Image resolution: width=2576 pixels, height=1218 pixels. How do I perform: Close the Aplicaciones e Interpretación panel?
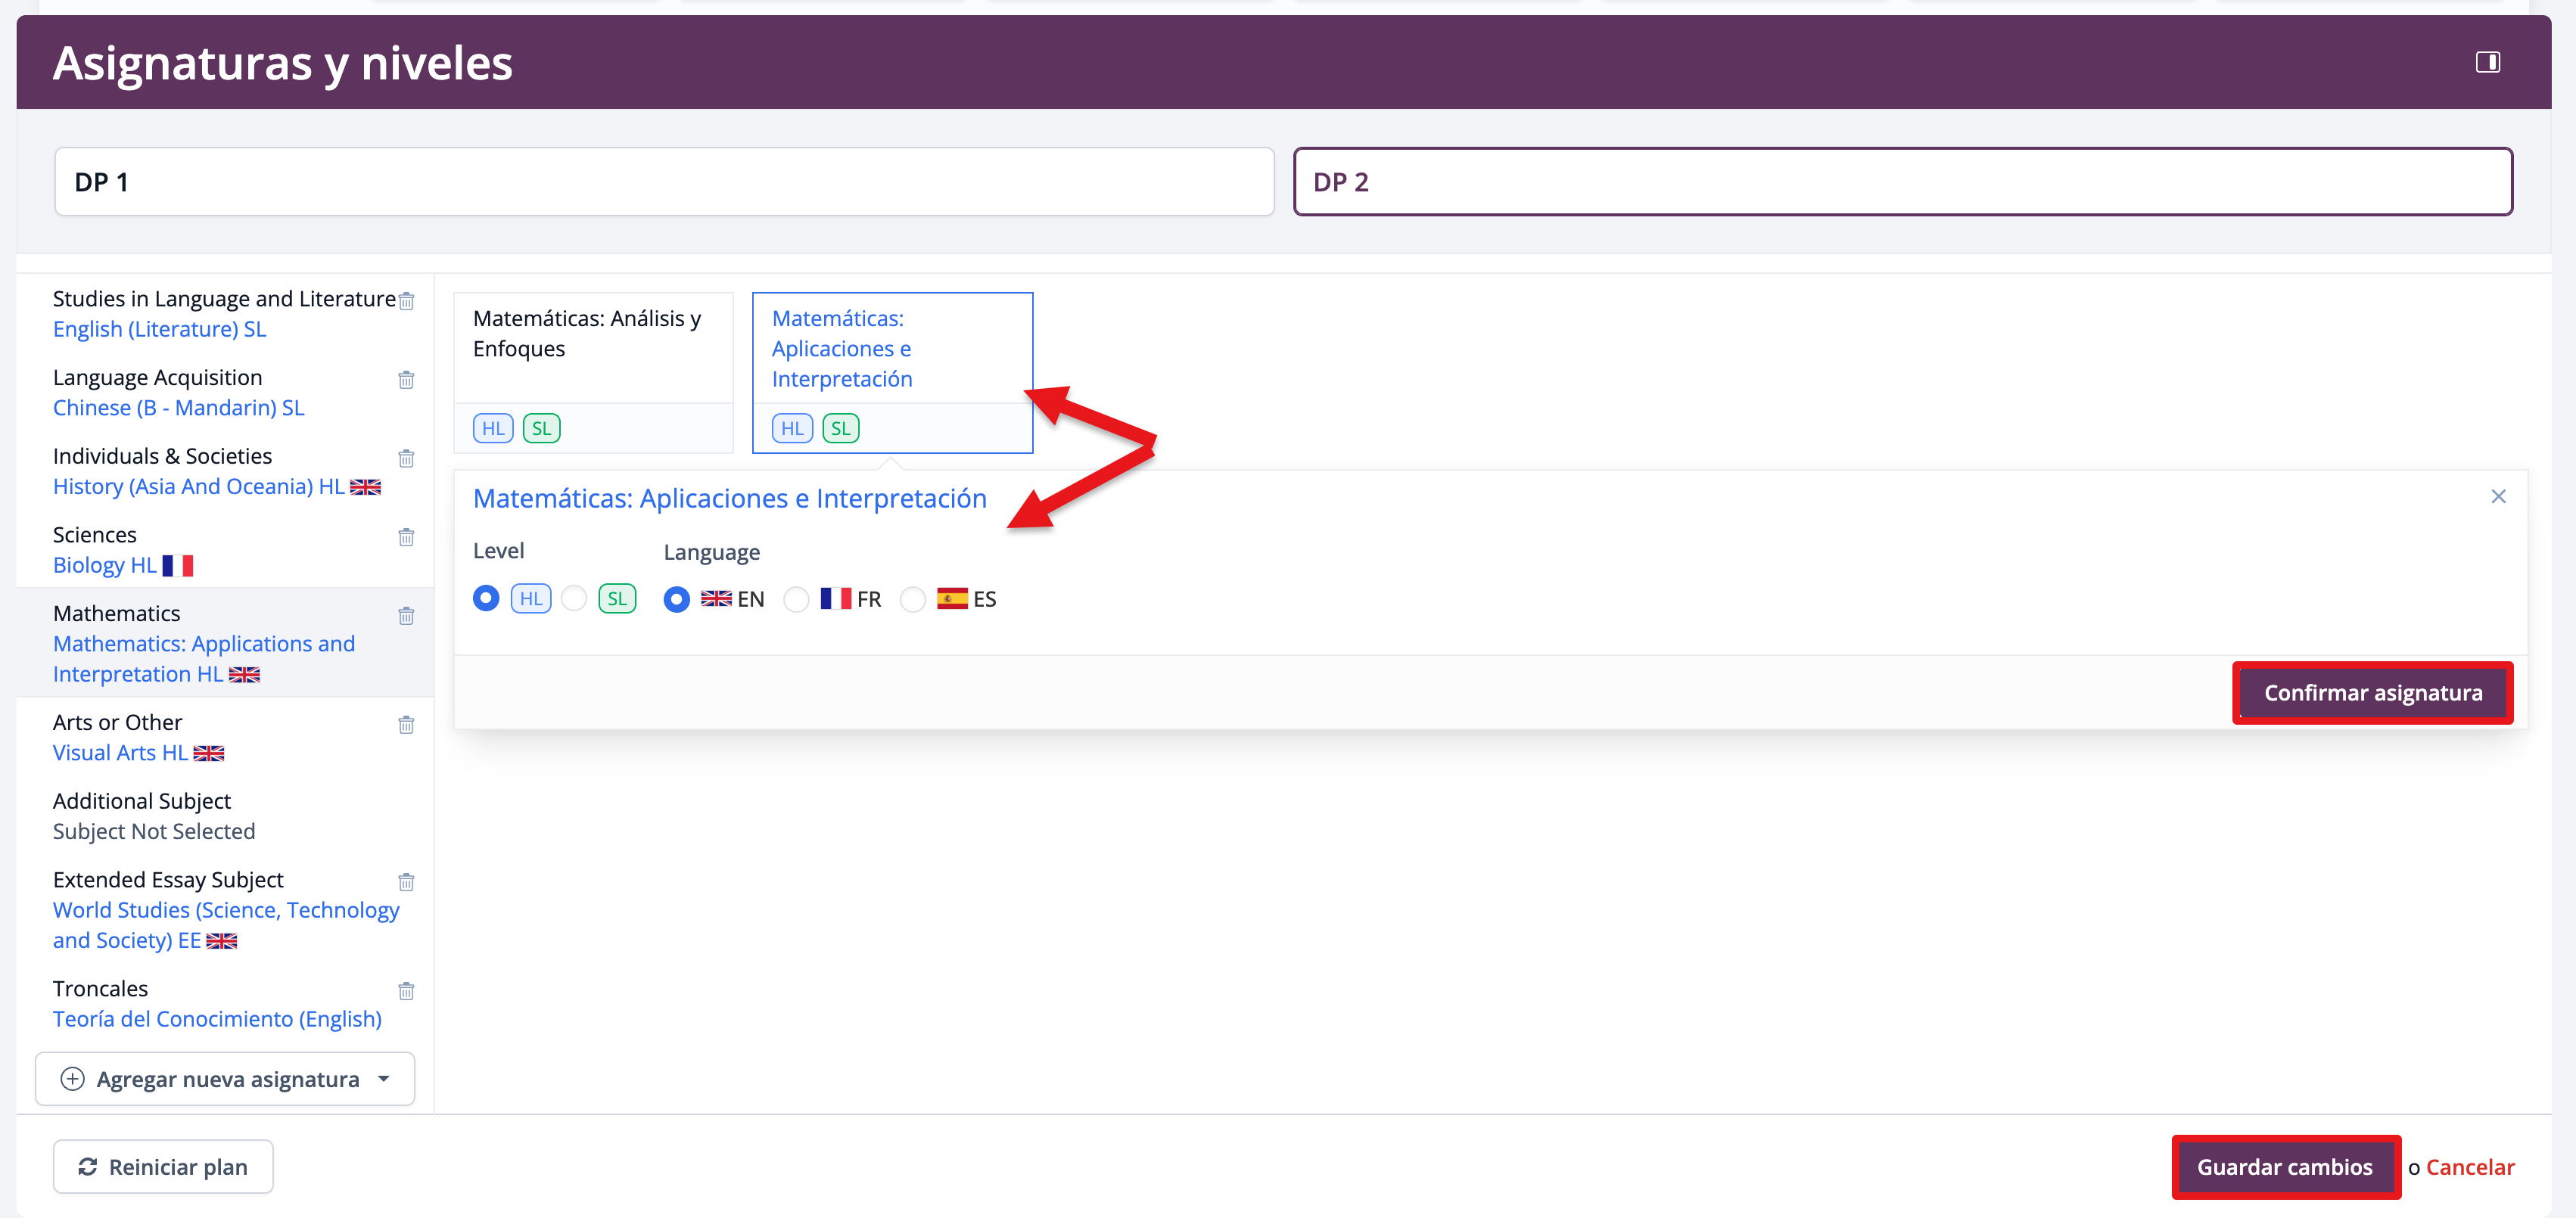coord(2497,497)
